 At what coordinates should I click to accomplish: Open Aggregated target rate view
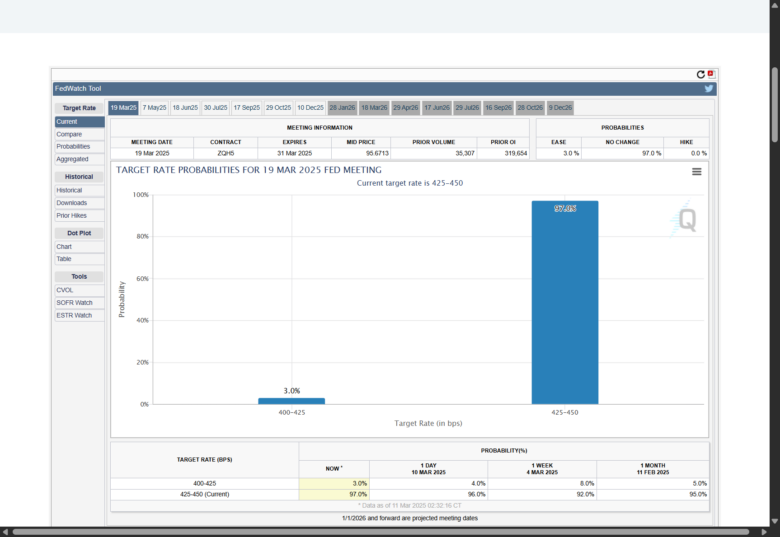click(72, 159)
